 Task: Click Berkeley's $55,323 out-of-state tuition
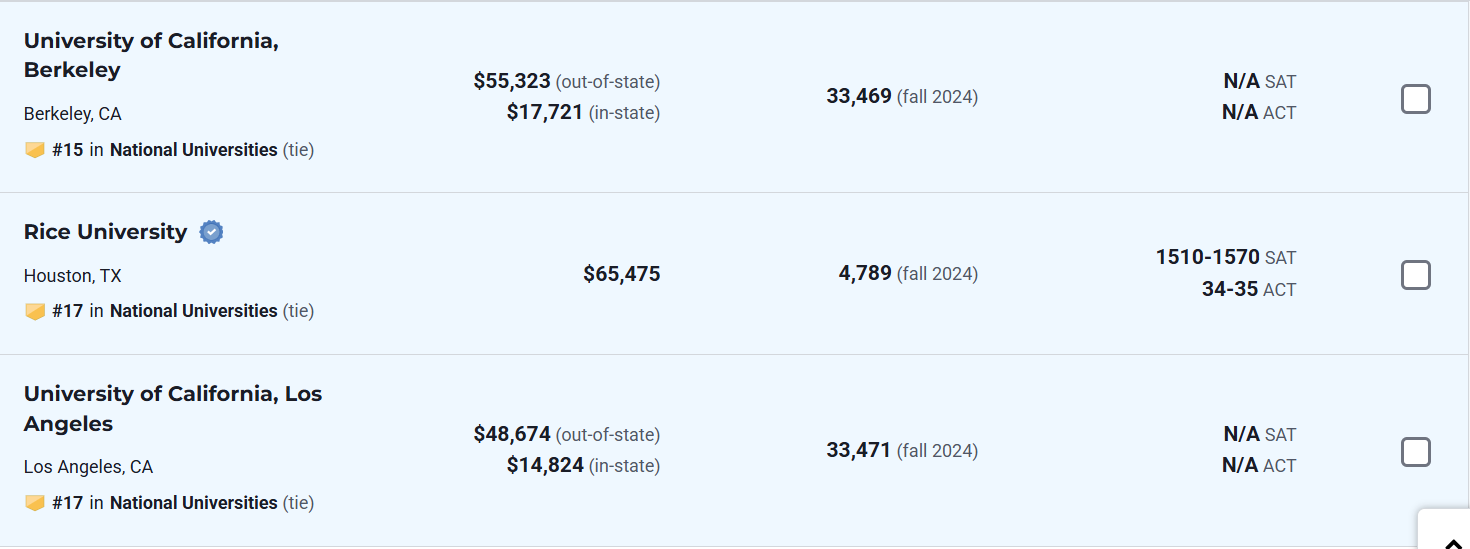(512, 81)
